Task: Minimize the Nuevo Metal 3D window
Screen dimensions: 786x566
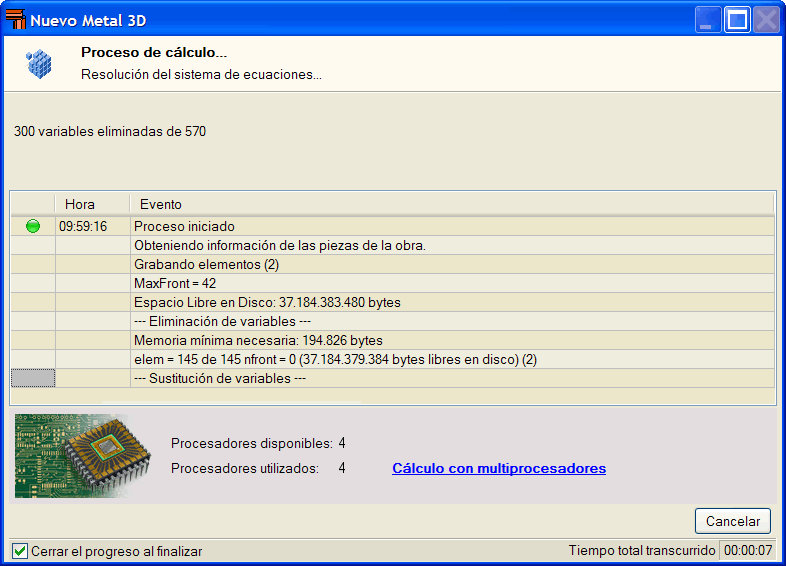Action: coord(708,20)
